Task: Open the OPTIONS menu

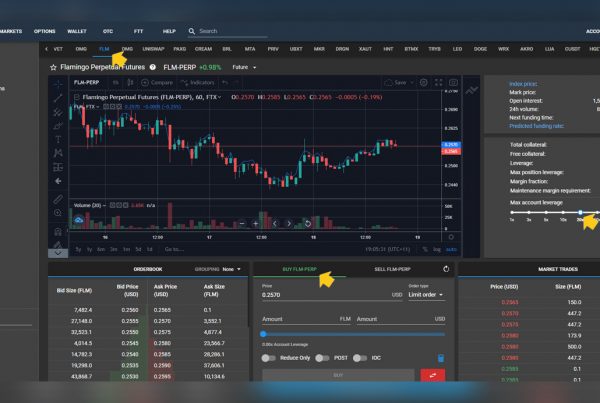Action: pyautogui.click(x=44, y=31)
